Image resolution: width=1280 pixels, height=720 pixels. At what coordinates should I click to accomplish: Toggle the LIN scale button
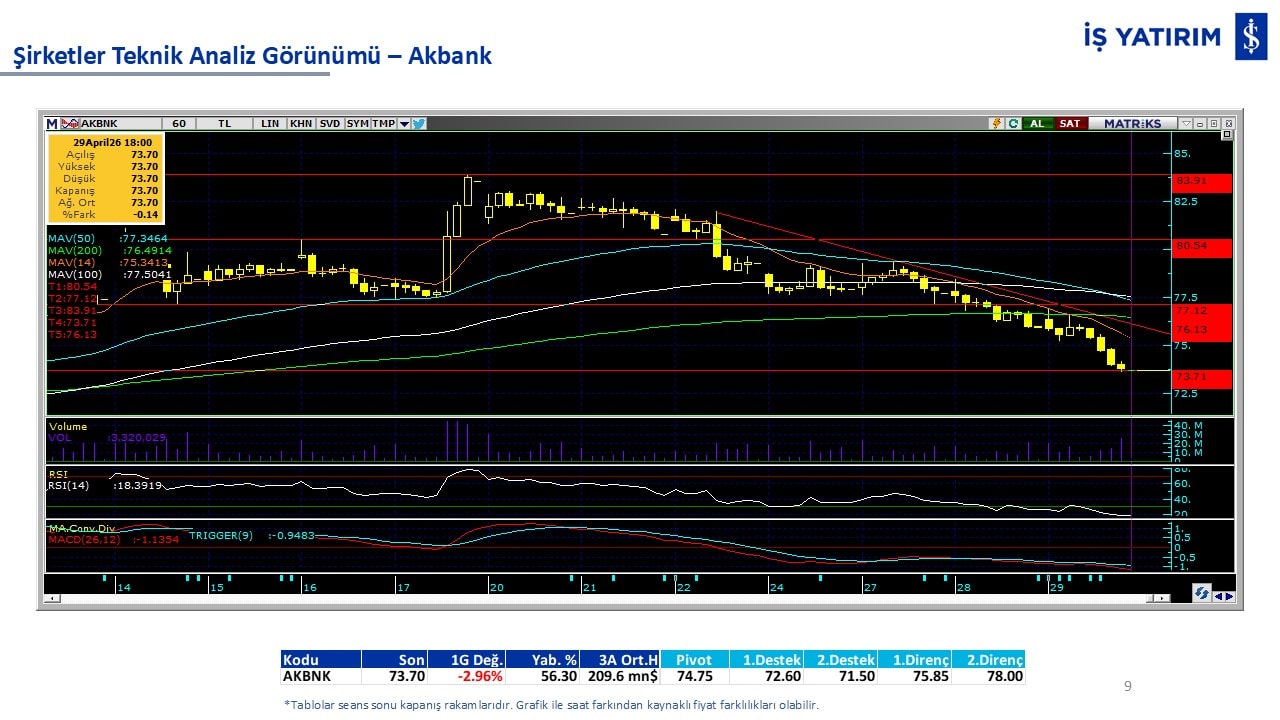(270, 124)
